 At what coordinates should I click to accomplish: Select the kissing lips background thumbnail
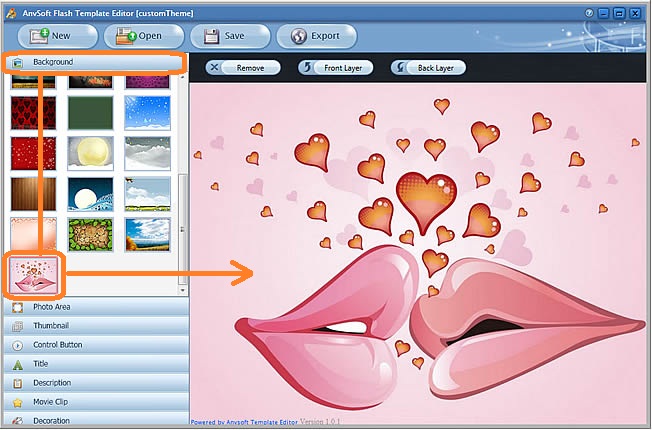tap(34, 275)
